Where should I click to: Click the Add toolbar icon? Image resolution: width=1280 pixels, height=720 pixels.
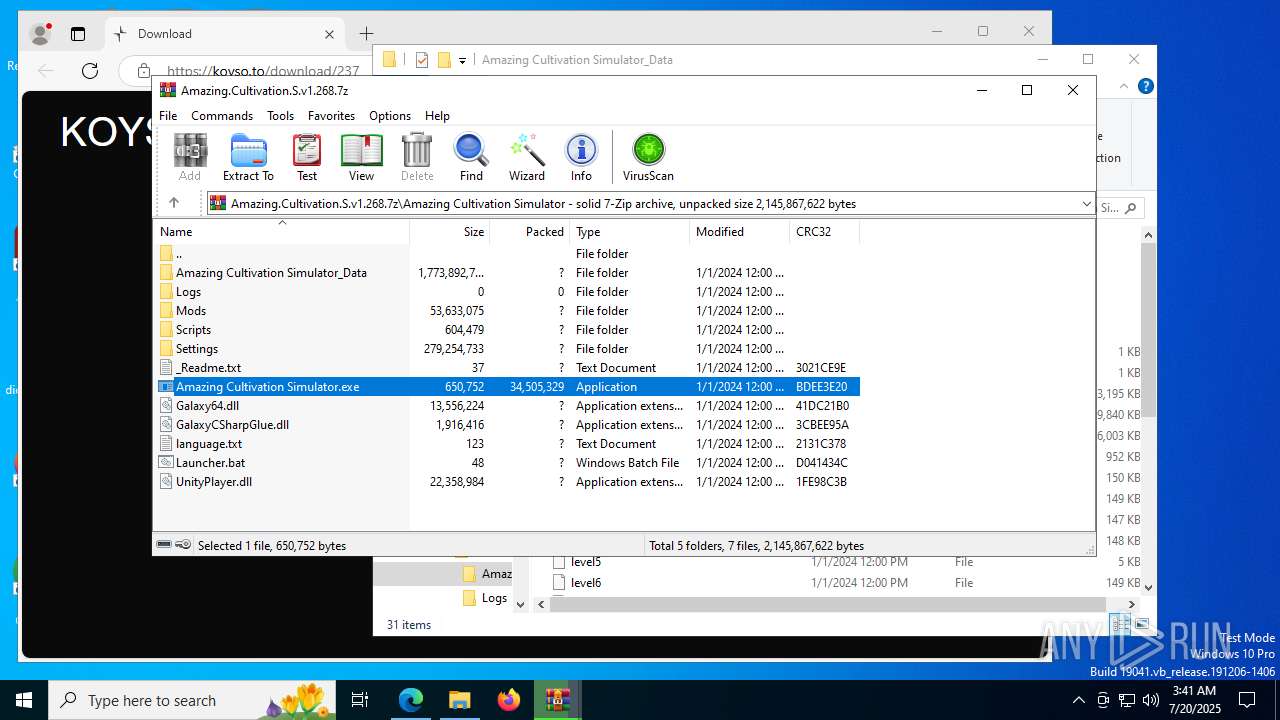coord(190,158)
